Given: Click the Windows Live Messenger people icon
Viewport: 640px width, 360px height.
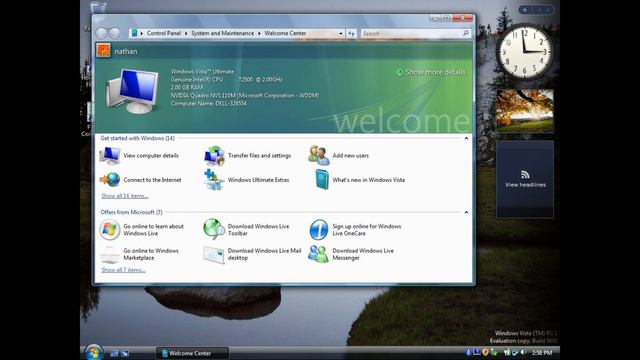Looking at the screenshot, I should (x=318, y=254).
